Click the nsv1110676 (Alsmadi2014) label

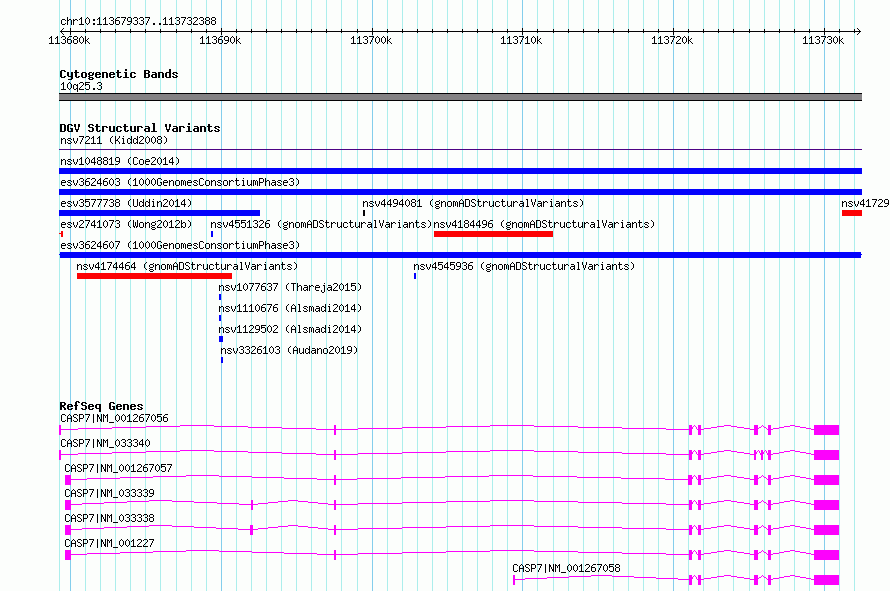pos(290,308)
